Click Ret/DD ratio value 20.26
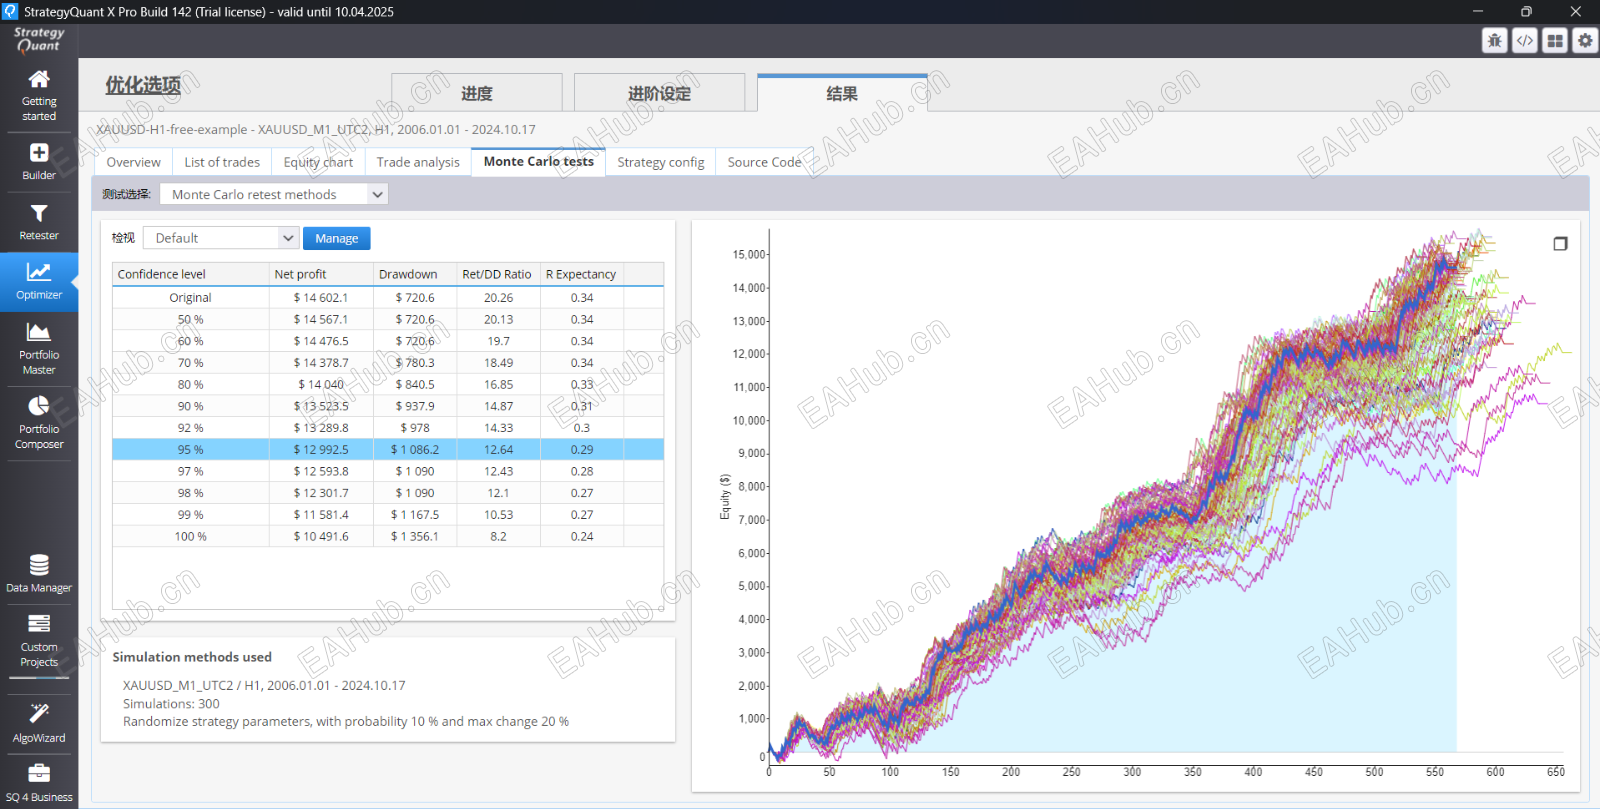The width and height of the screenshot is (1600, 809). click(498, 298)
